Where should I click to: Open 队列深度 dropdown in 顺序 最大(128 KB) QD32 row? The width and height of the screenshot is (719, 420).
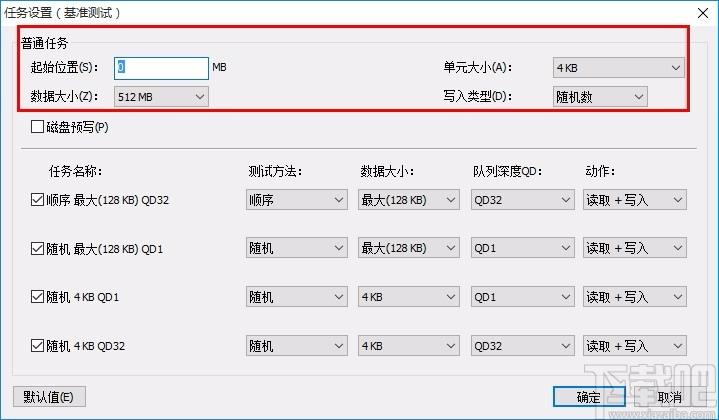click(x=522, y=200)
